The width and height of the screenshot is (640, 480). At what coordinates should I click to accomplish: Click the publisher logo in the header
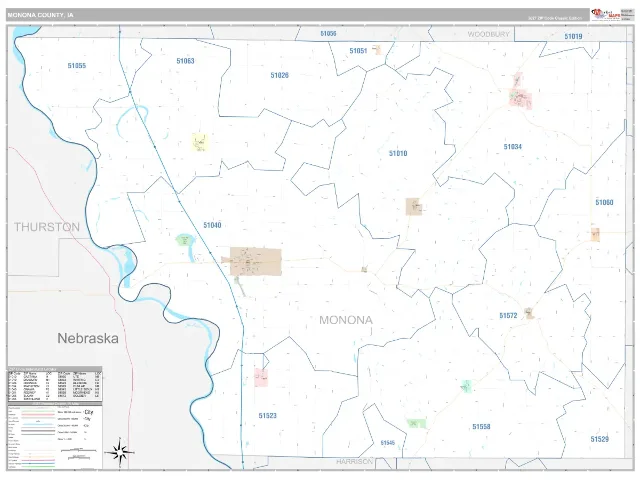(606, 15)
